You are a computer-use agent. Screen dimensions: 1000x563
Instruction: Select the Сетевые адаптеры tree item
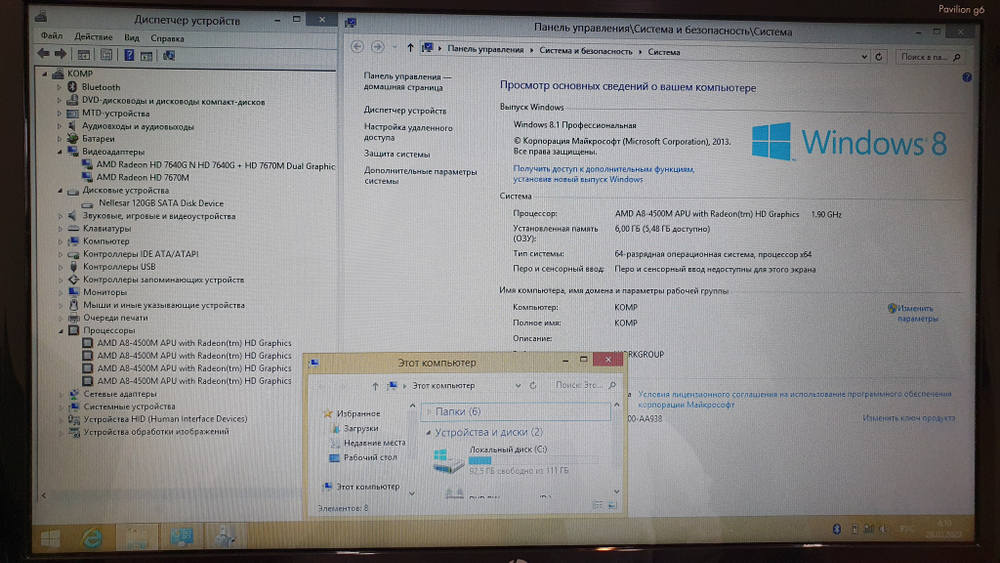coord(119,393)
